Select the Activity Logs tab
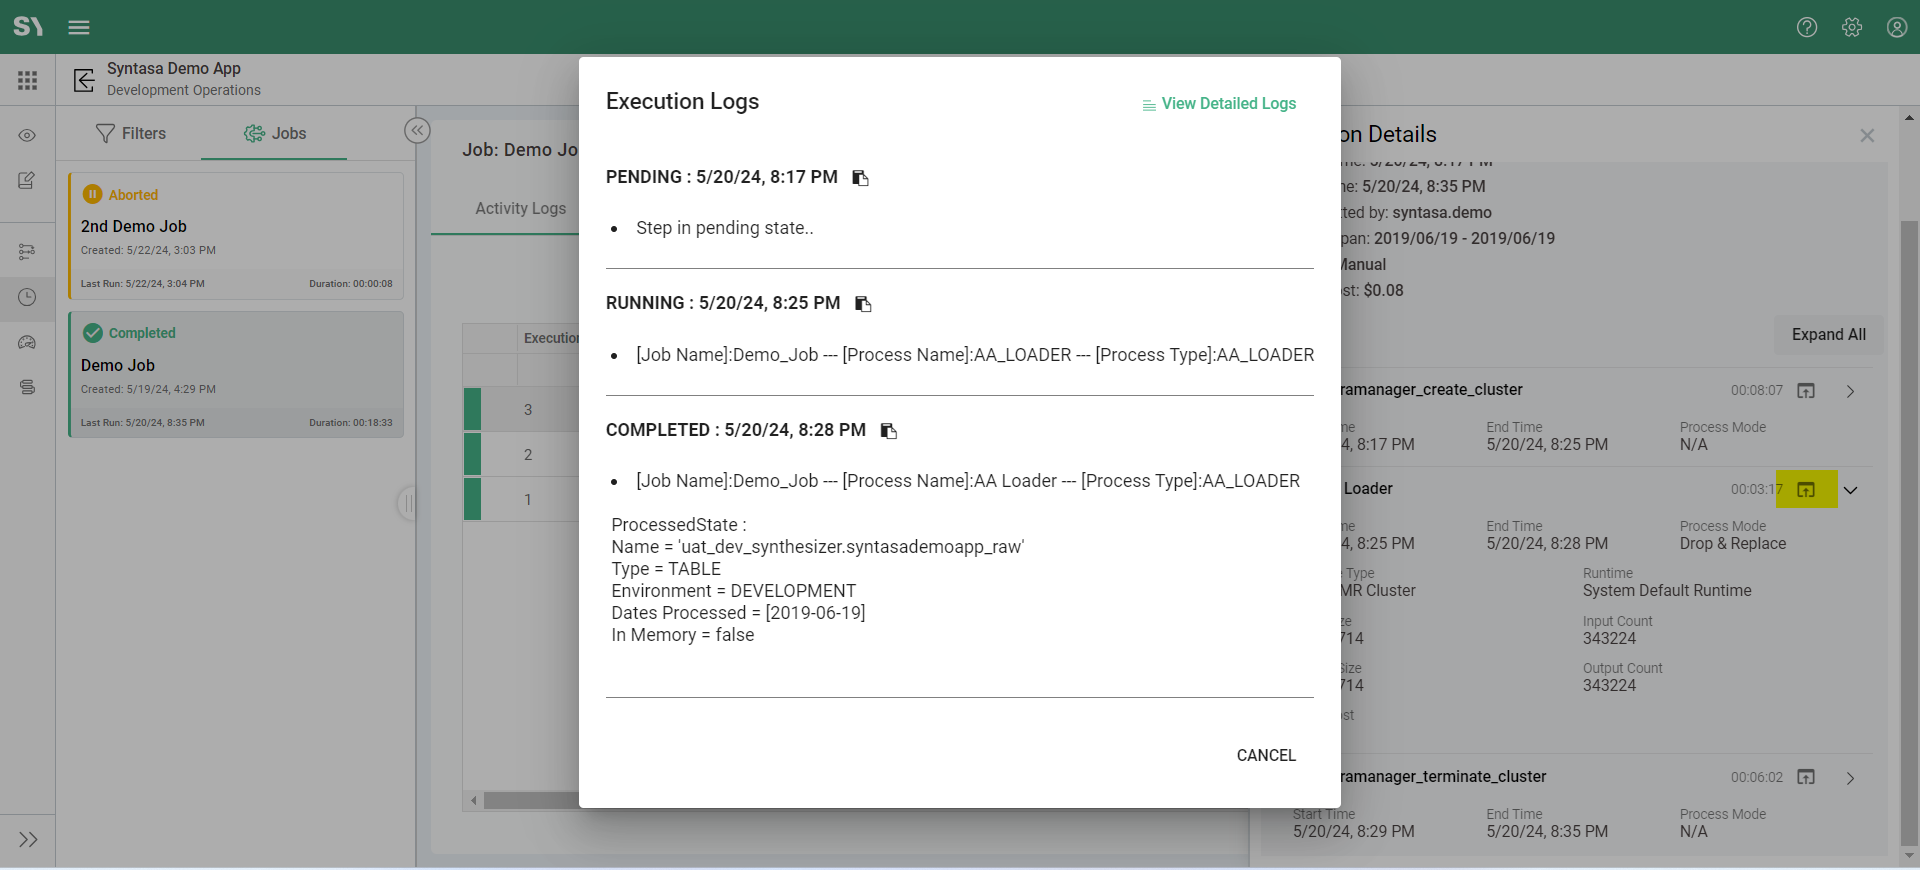The height and width of the screenshot is (870, 1920). point(520,208)
